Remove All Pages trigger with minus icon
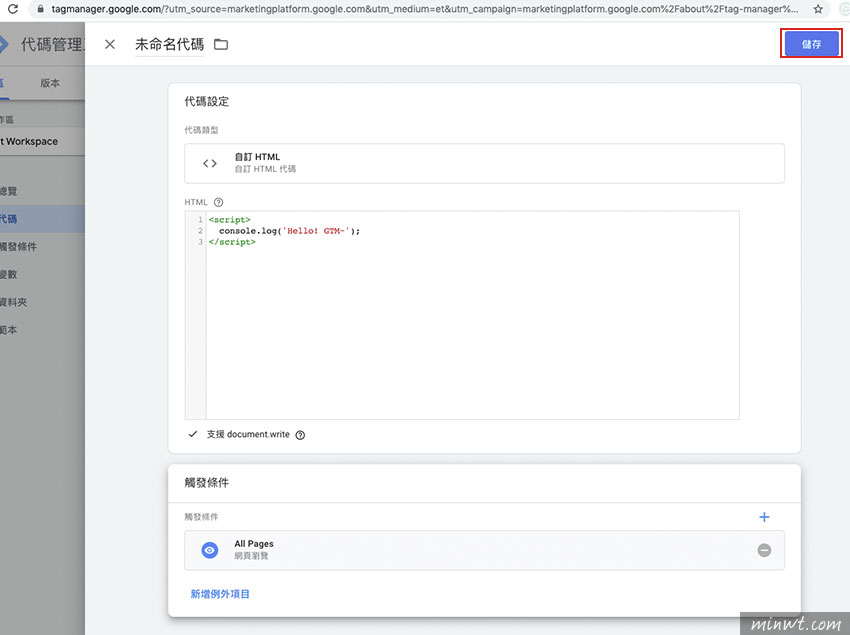The image size is (850, 635). coord(764,550)
